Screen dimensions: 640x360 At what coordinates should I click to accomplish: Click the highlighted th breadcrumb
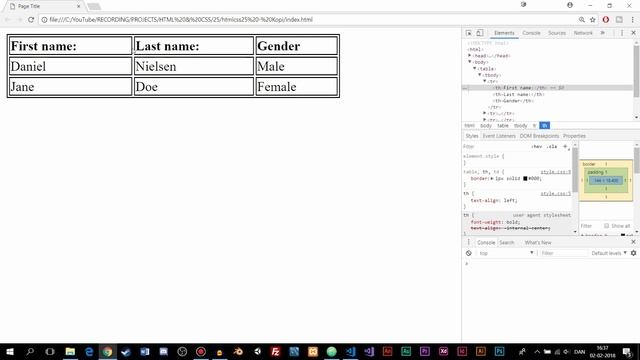544,126
